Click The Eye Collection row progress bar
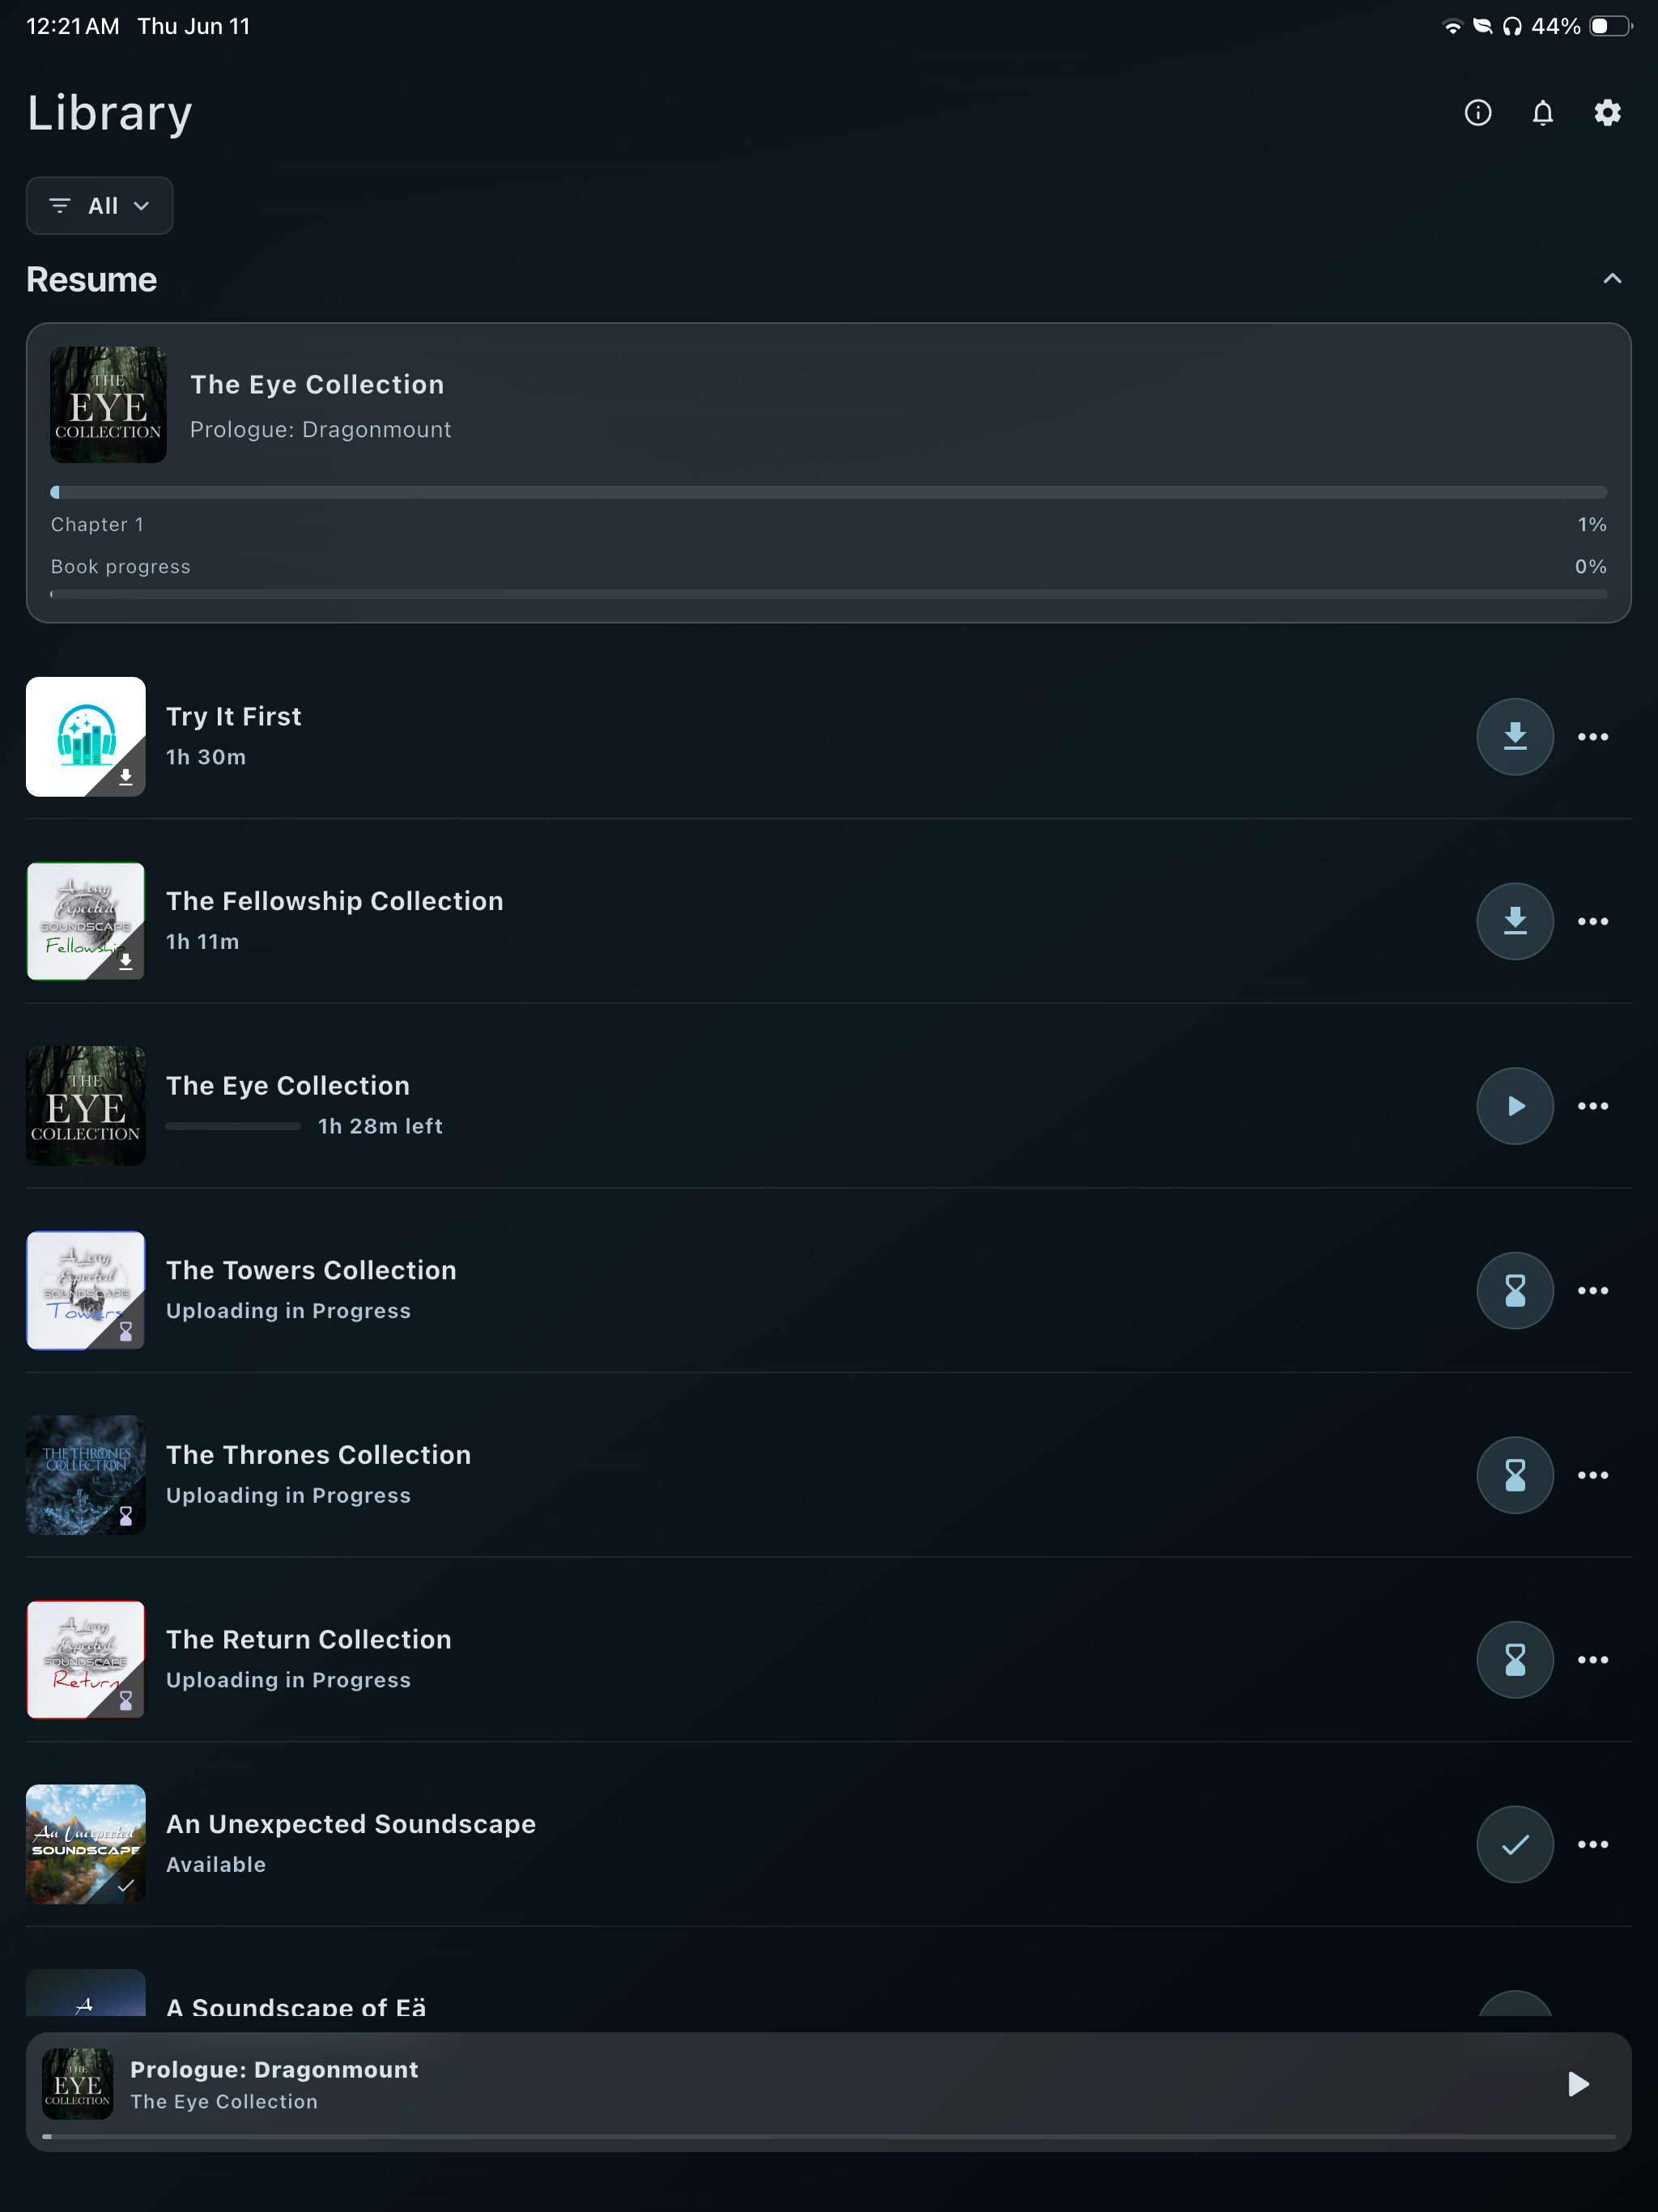The width and height of the screenshot is (1658, 2212). (233, 1127)
